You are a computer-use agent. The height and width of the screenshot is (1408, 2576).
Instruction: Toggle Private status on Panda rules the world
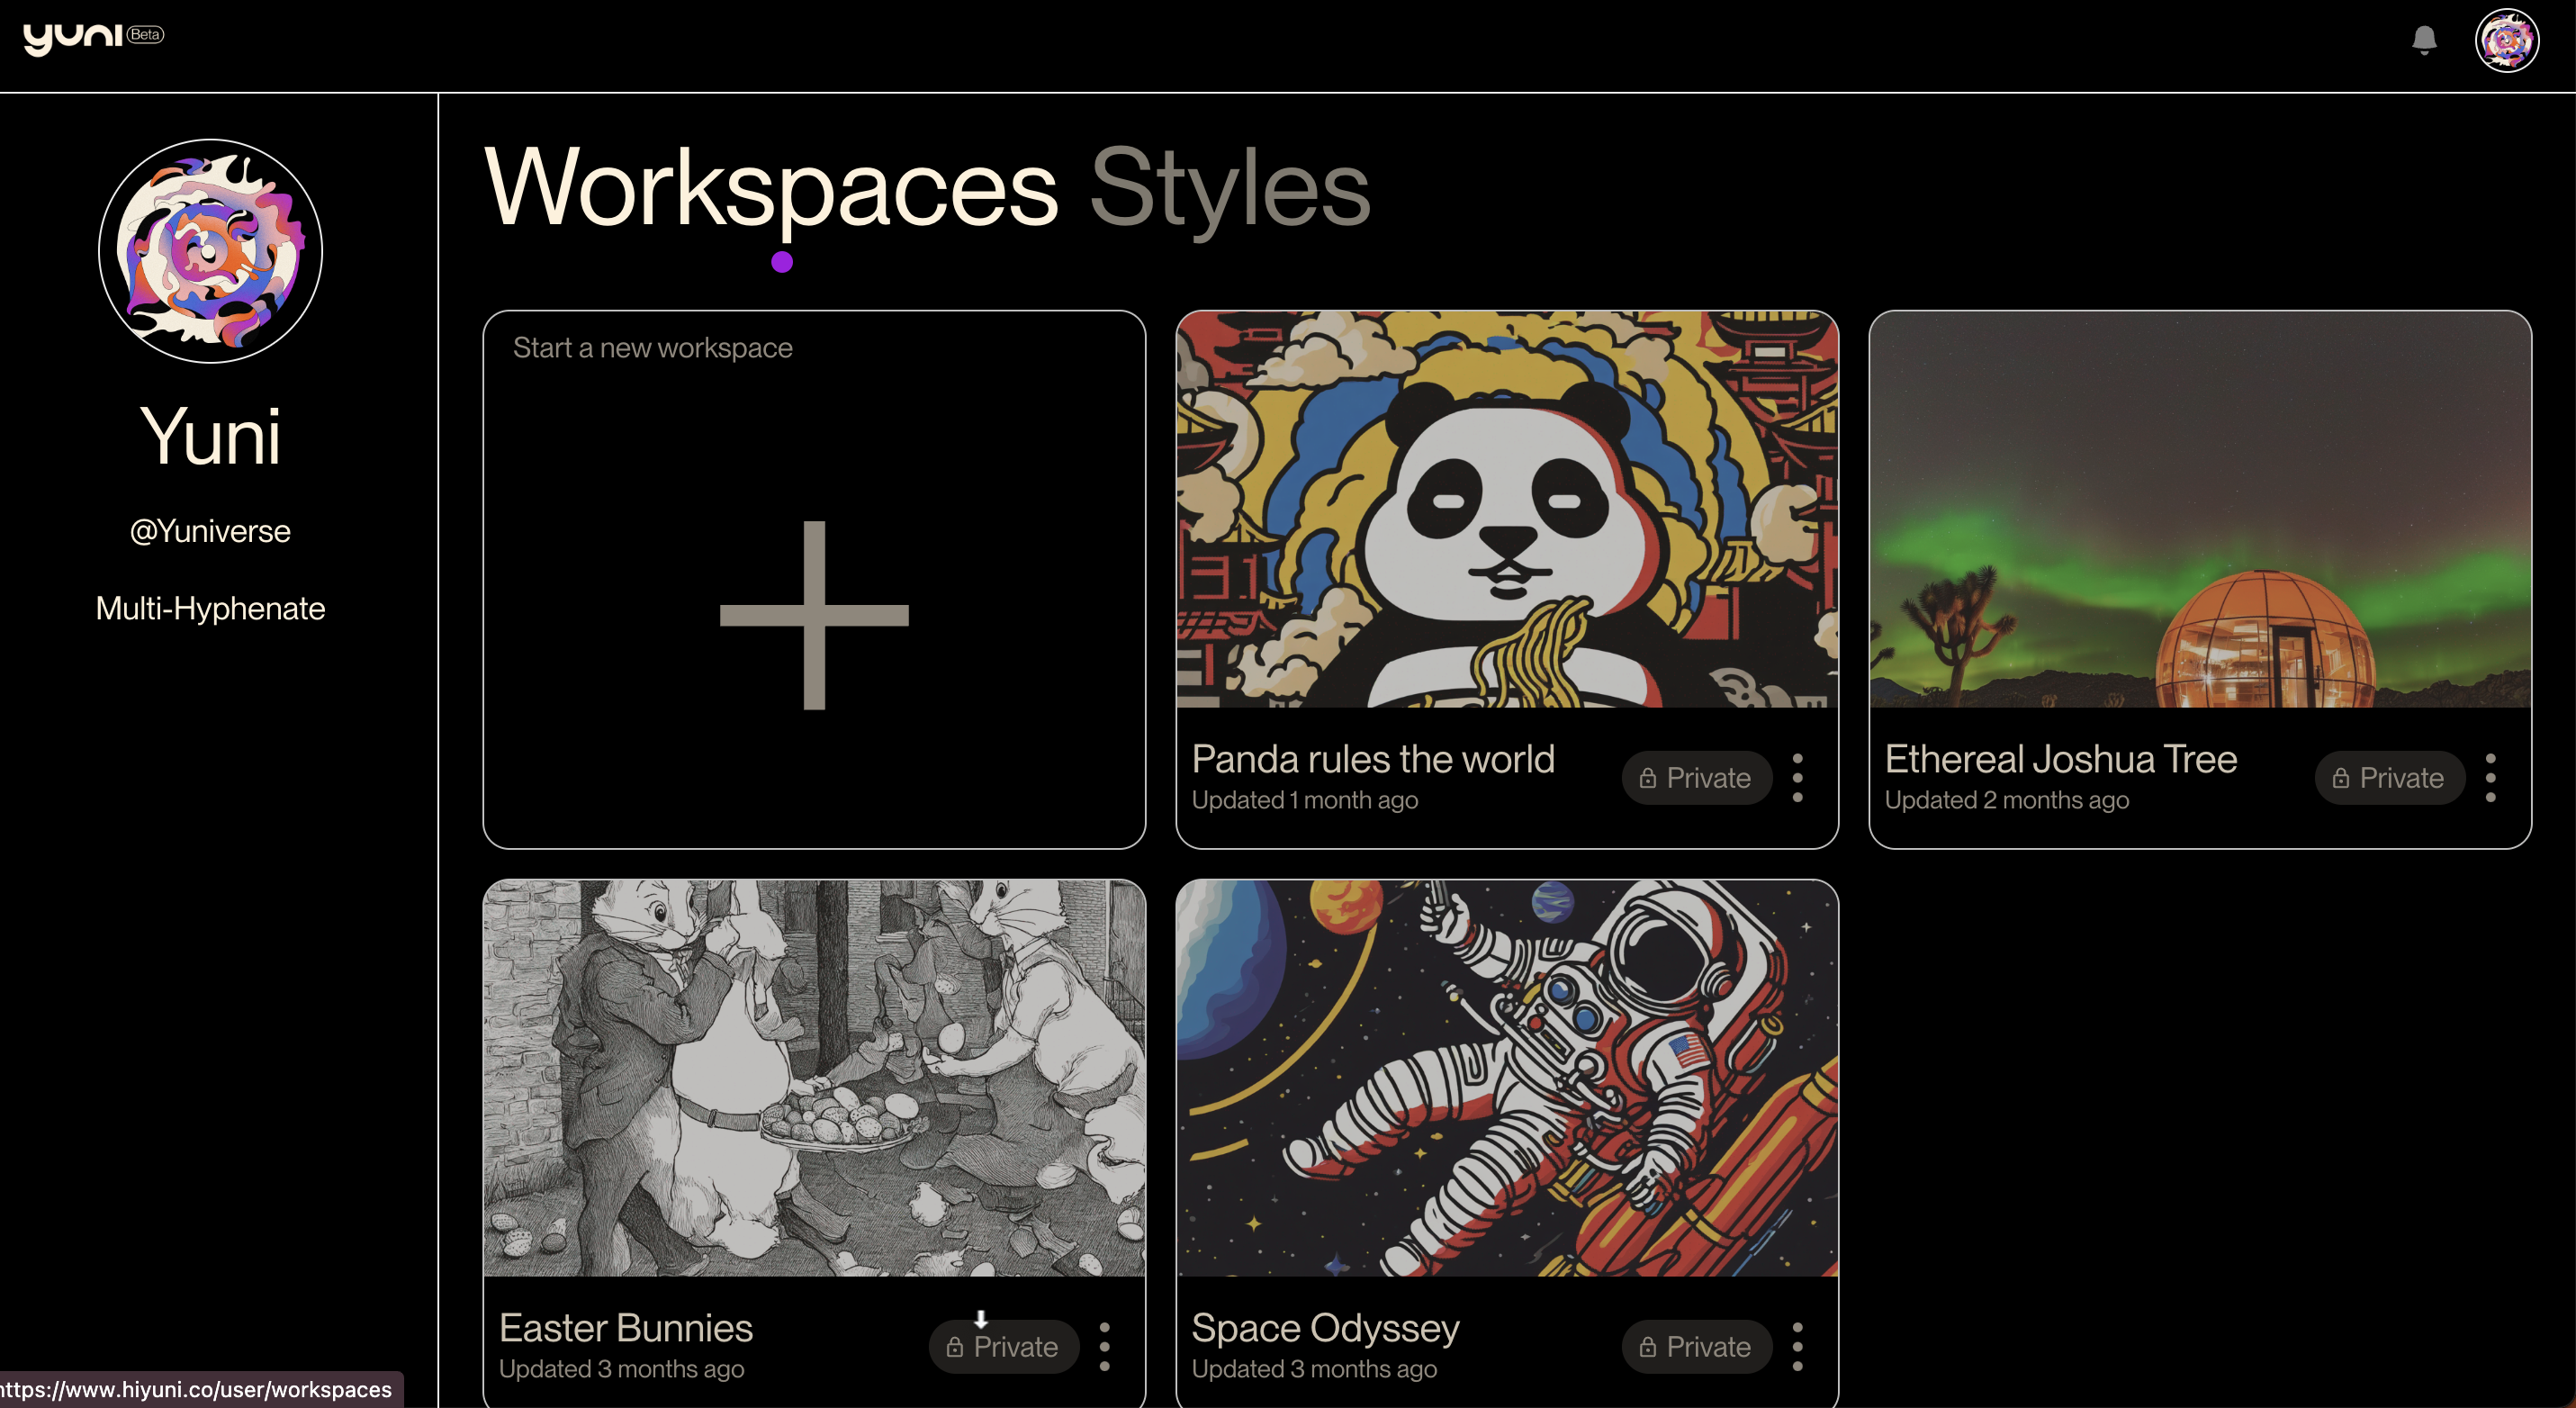(1696, 778)
